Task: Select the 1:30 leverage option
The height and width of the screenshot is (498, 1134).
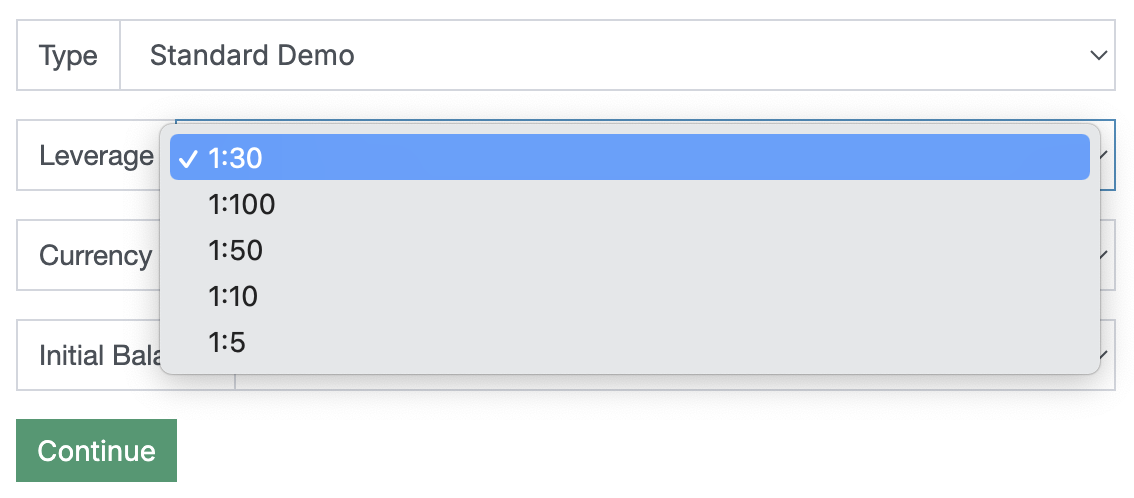Action: pos(629,157)
